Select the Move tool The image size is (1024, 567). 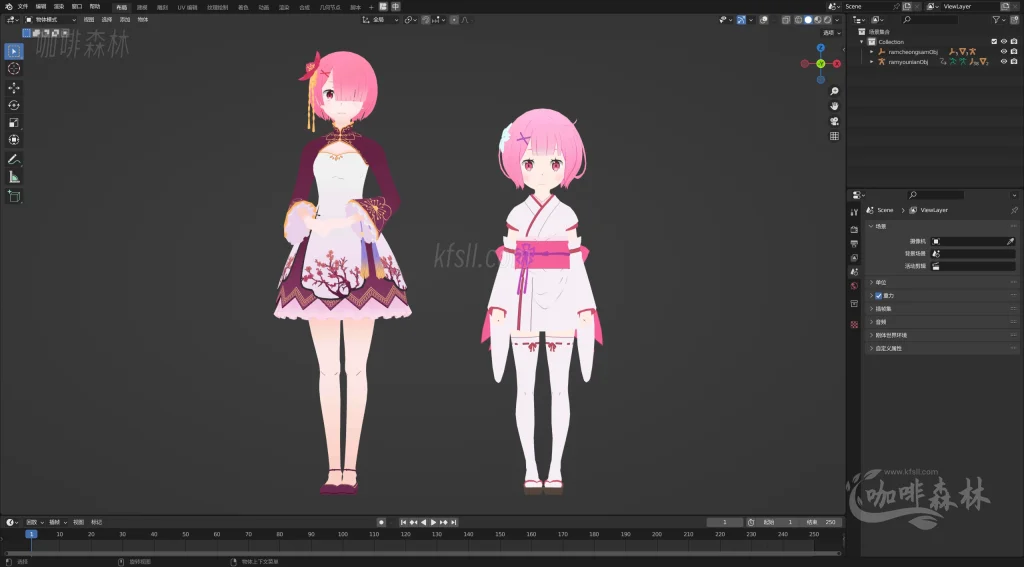click(x=14, y=88)
